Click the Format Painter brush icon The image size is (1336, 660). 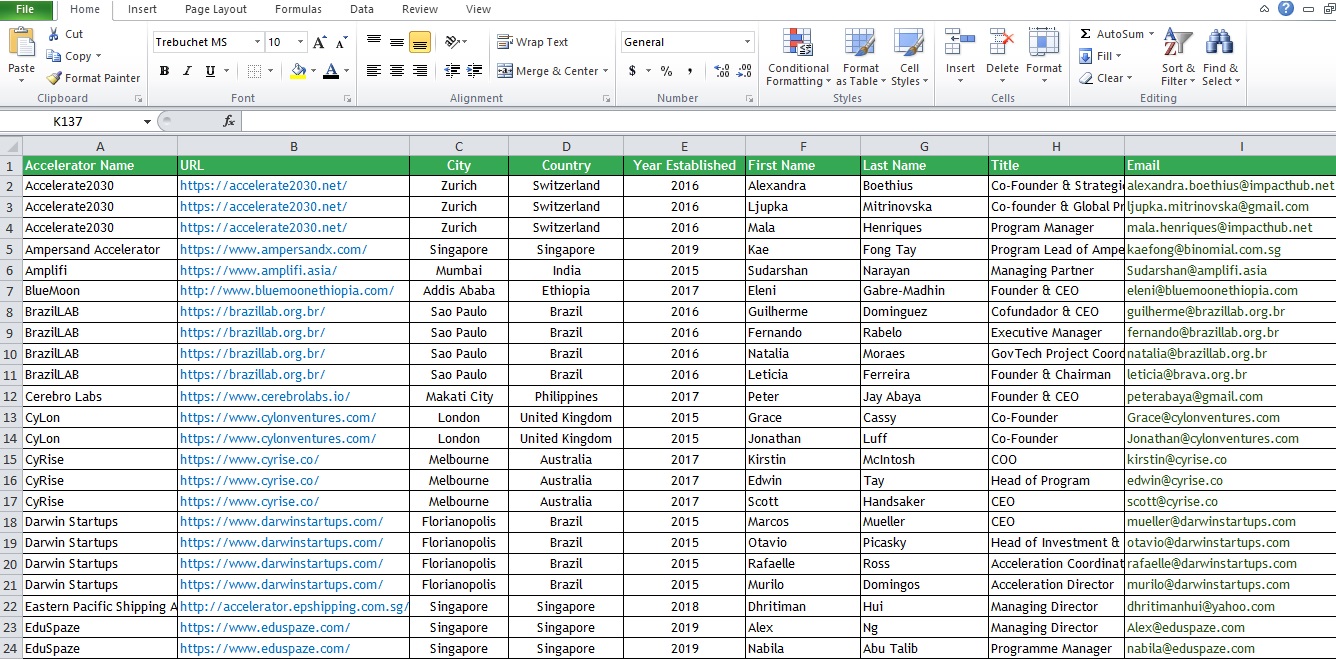54,78
